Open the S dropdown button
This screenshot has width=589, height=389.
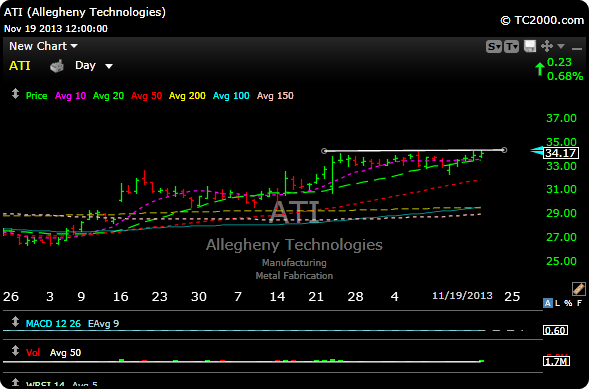tap(494, 47)
